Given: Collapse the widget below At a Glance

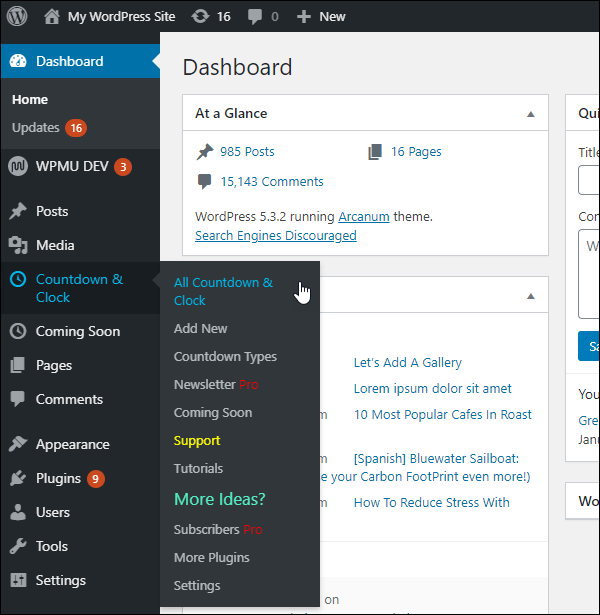Looking at the screenshot, I should pos(531,296).
